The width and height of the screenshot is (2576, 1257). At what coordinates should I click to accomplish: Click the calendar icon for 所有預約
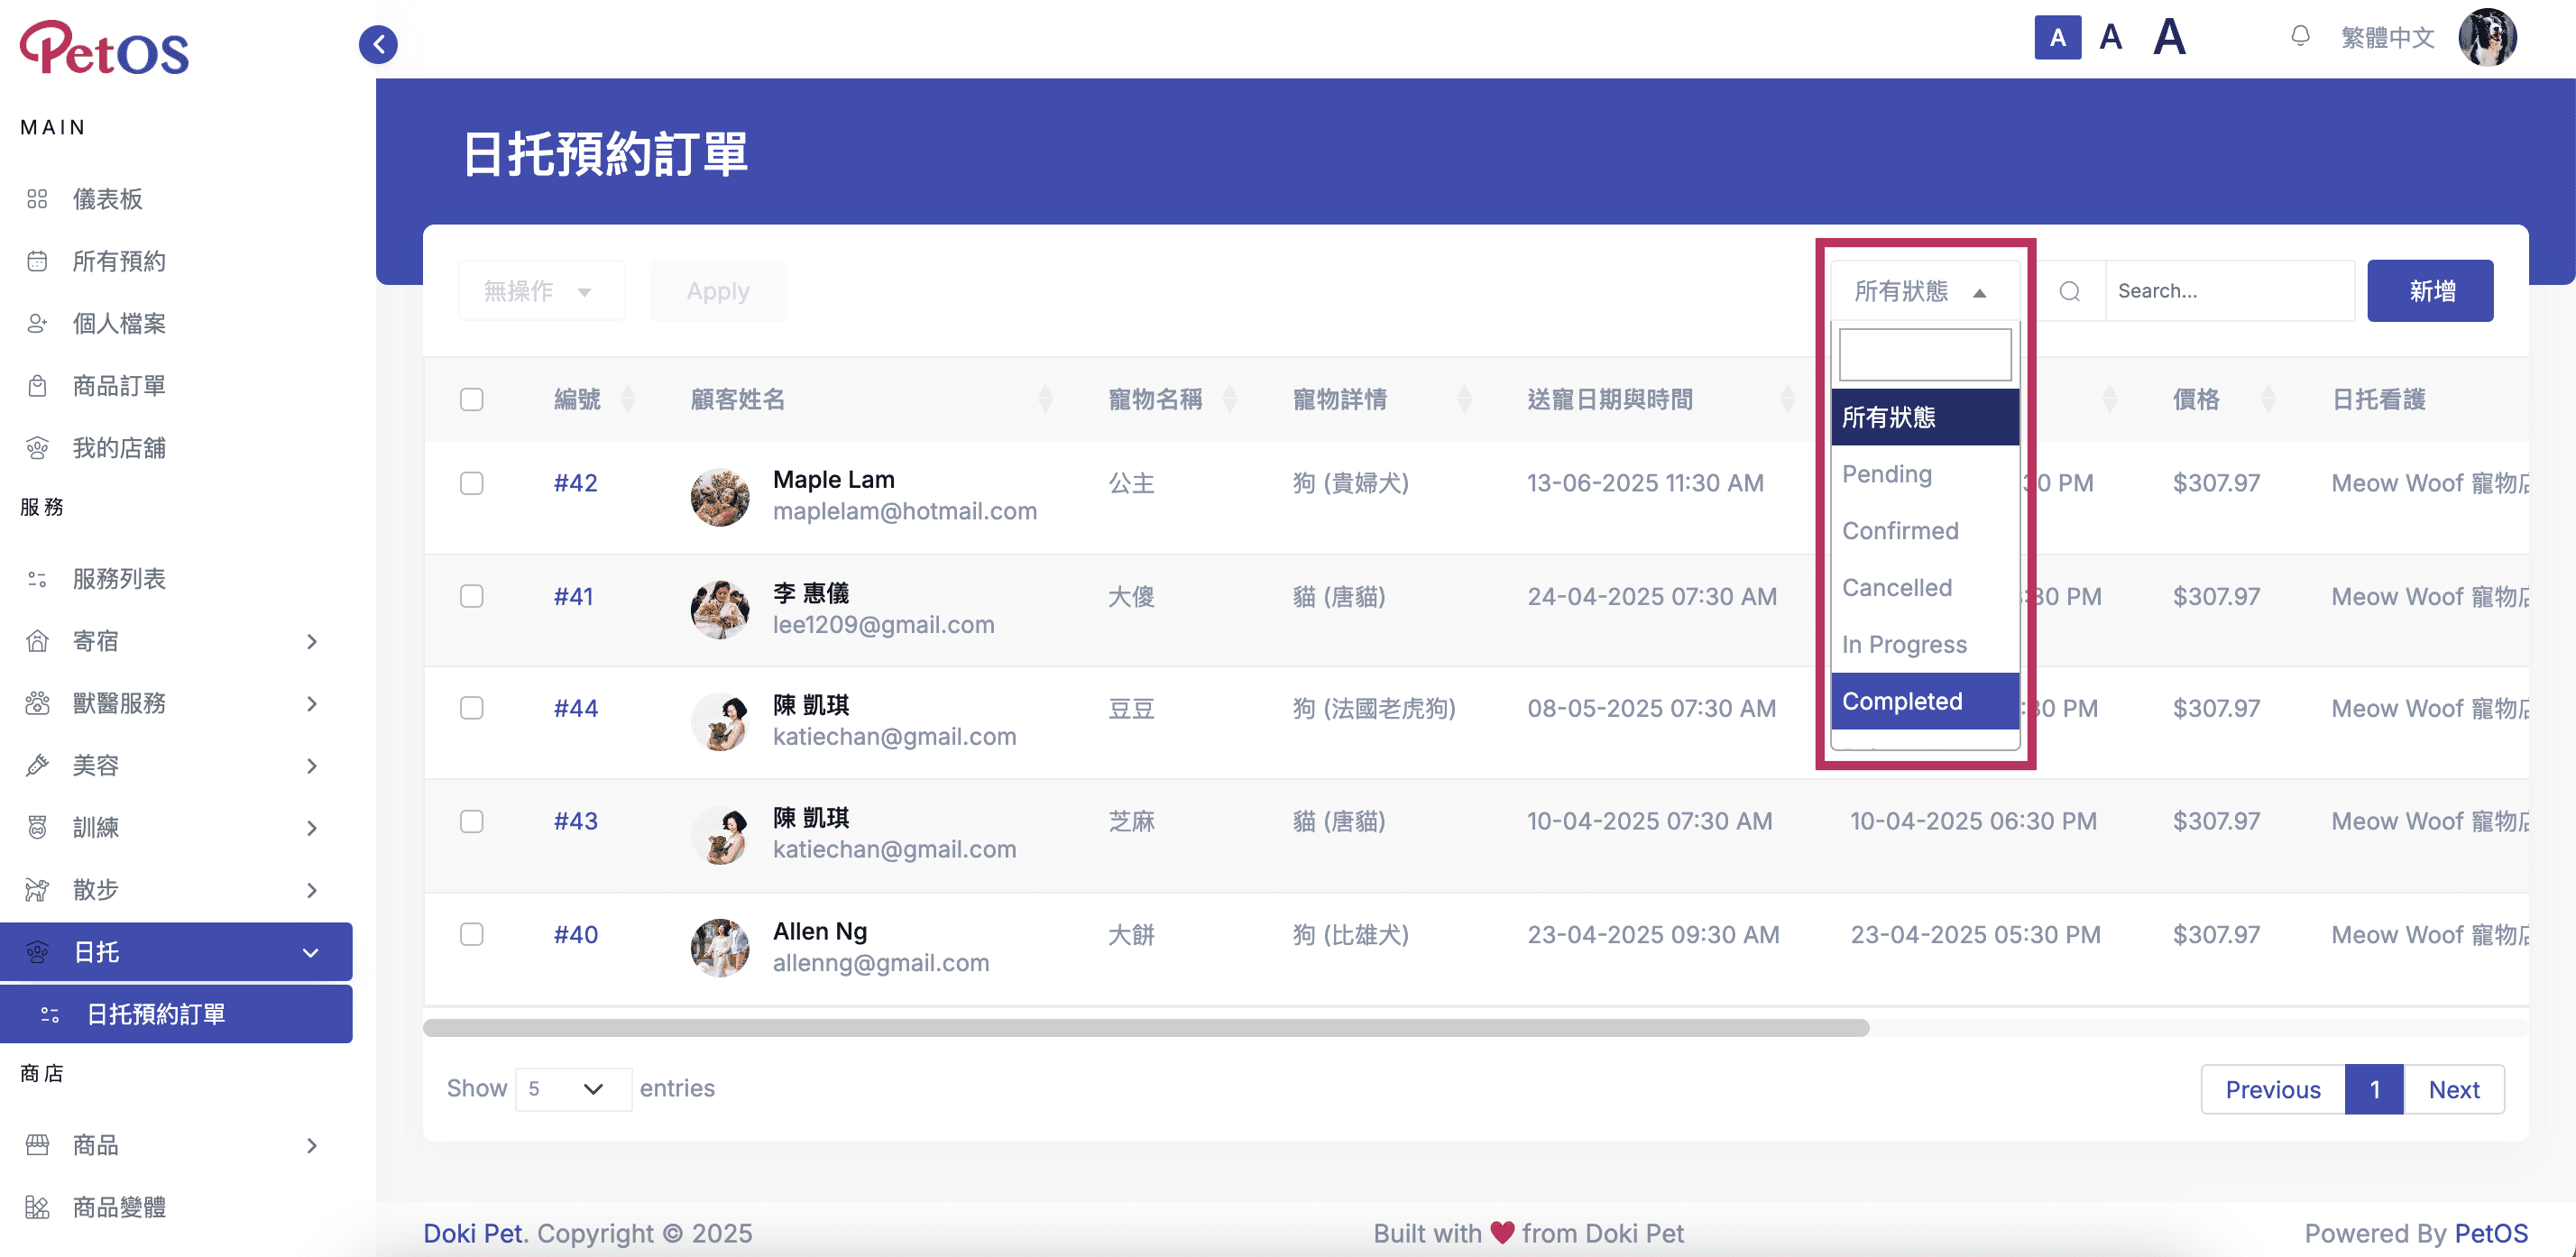(37, 261)
